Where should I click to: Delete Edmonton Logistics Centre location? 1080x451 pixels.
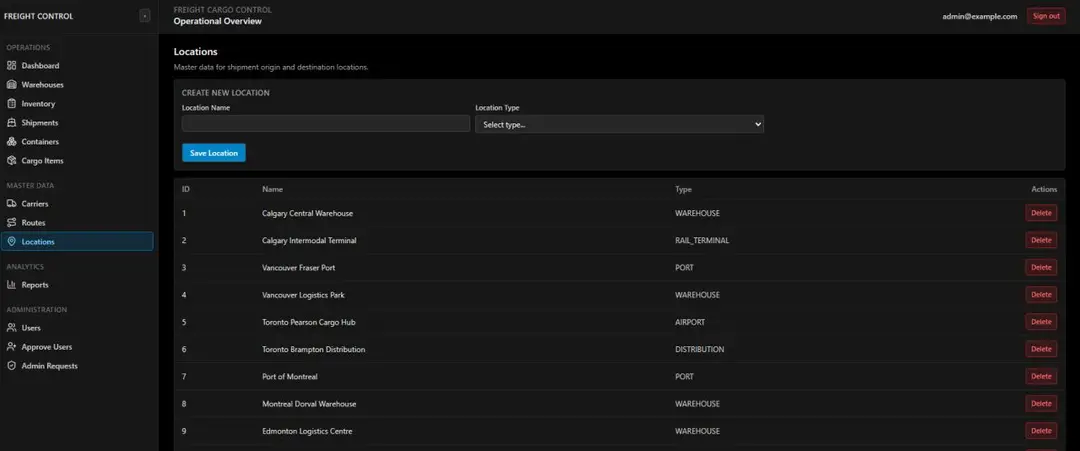[1041, 431]
